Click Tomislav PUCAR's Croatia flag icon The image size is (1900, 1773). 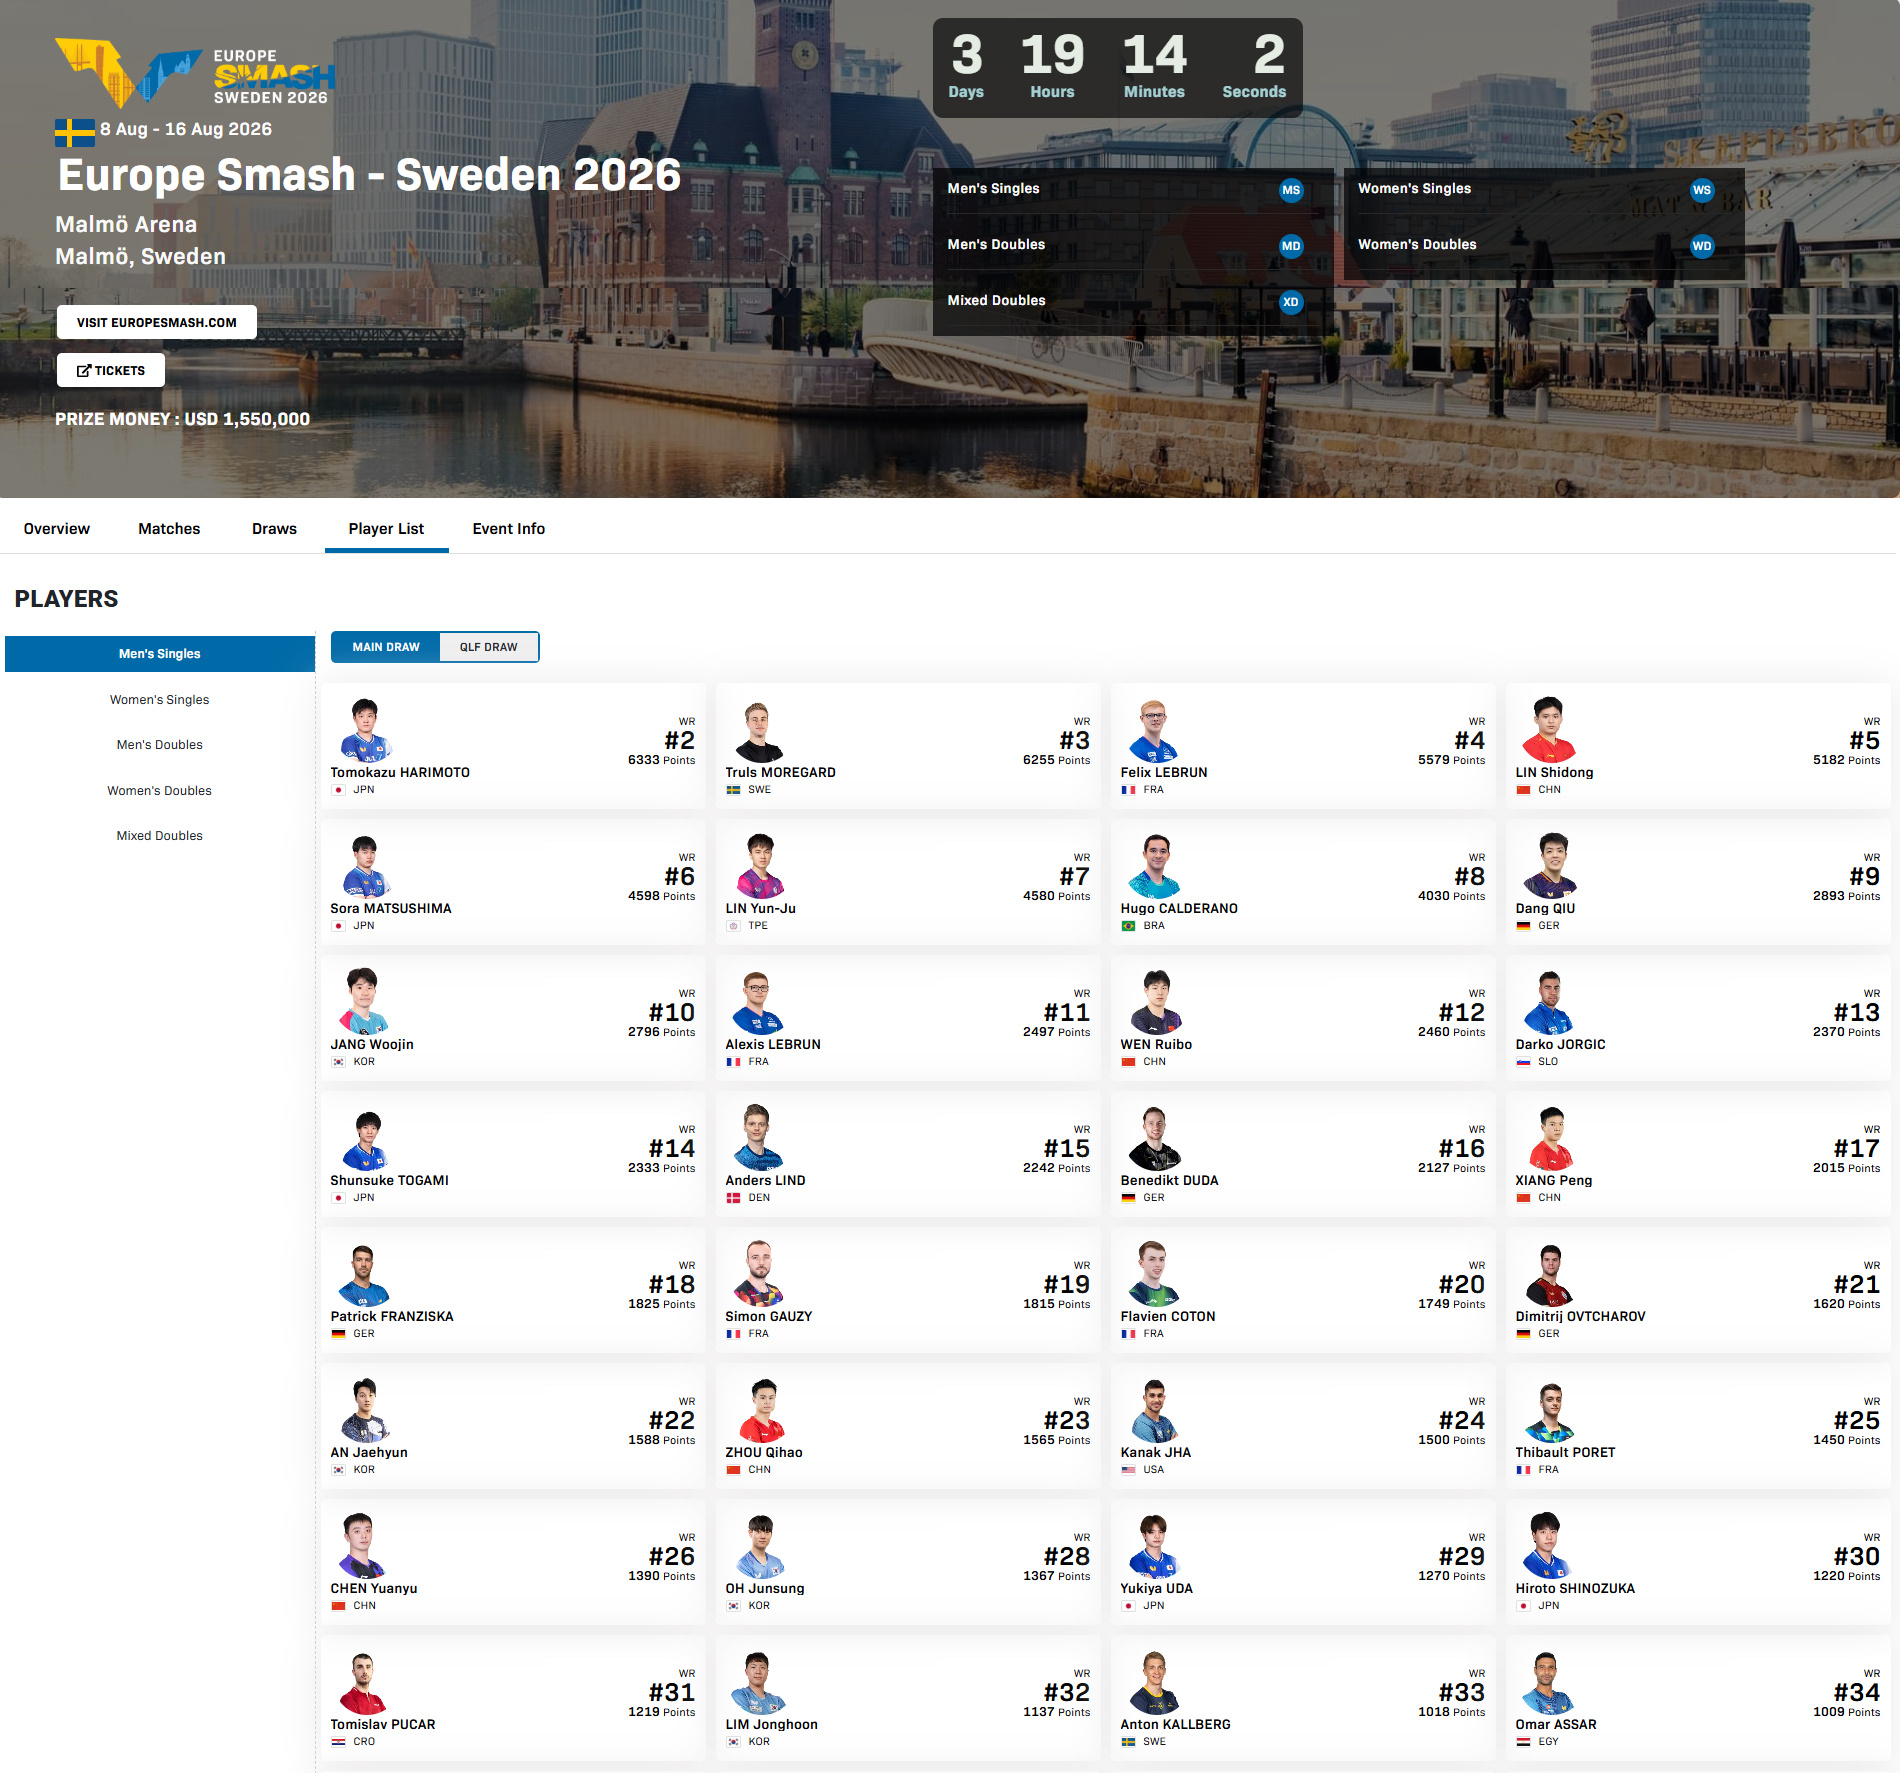pos(339,1742)
